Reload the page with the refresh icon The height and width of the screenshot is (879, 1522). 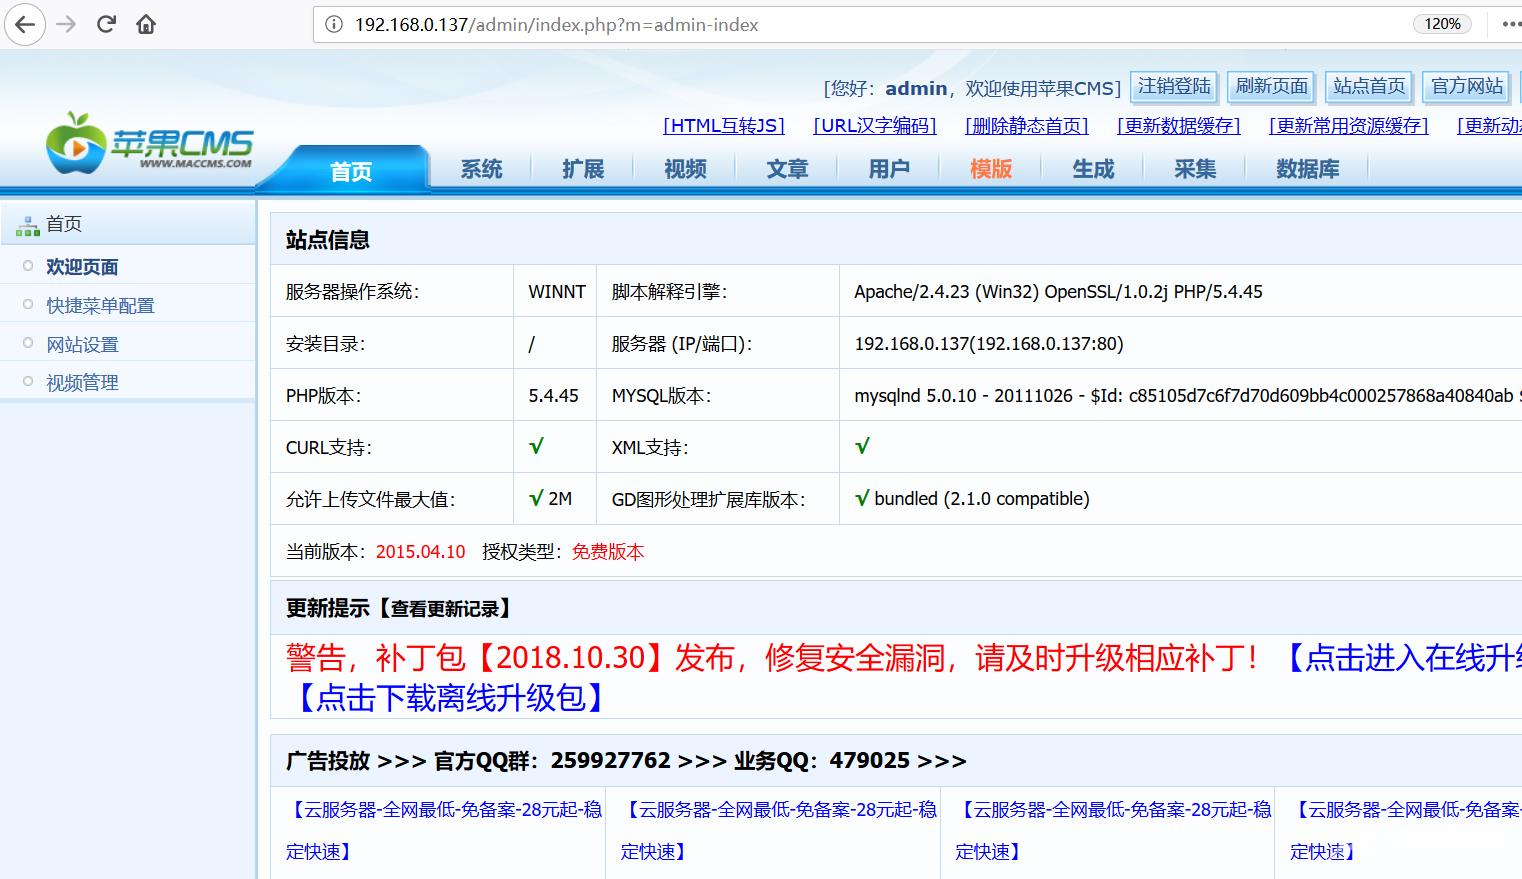tap(106, 24)
